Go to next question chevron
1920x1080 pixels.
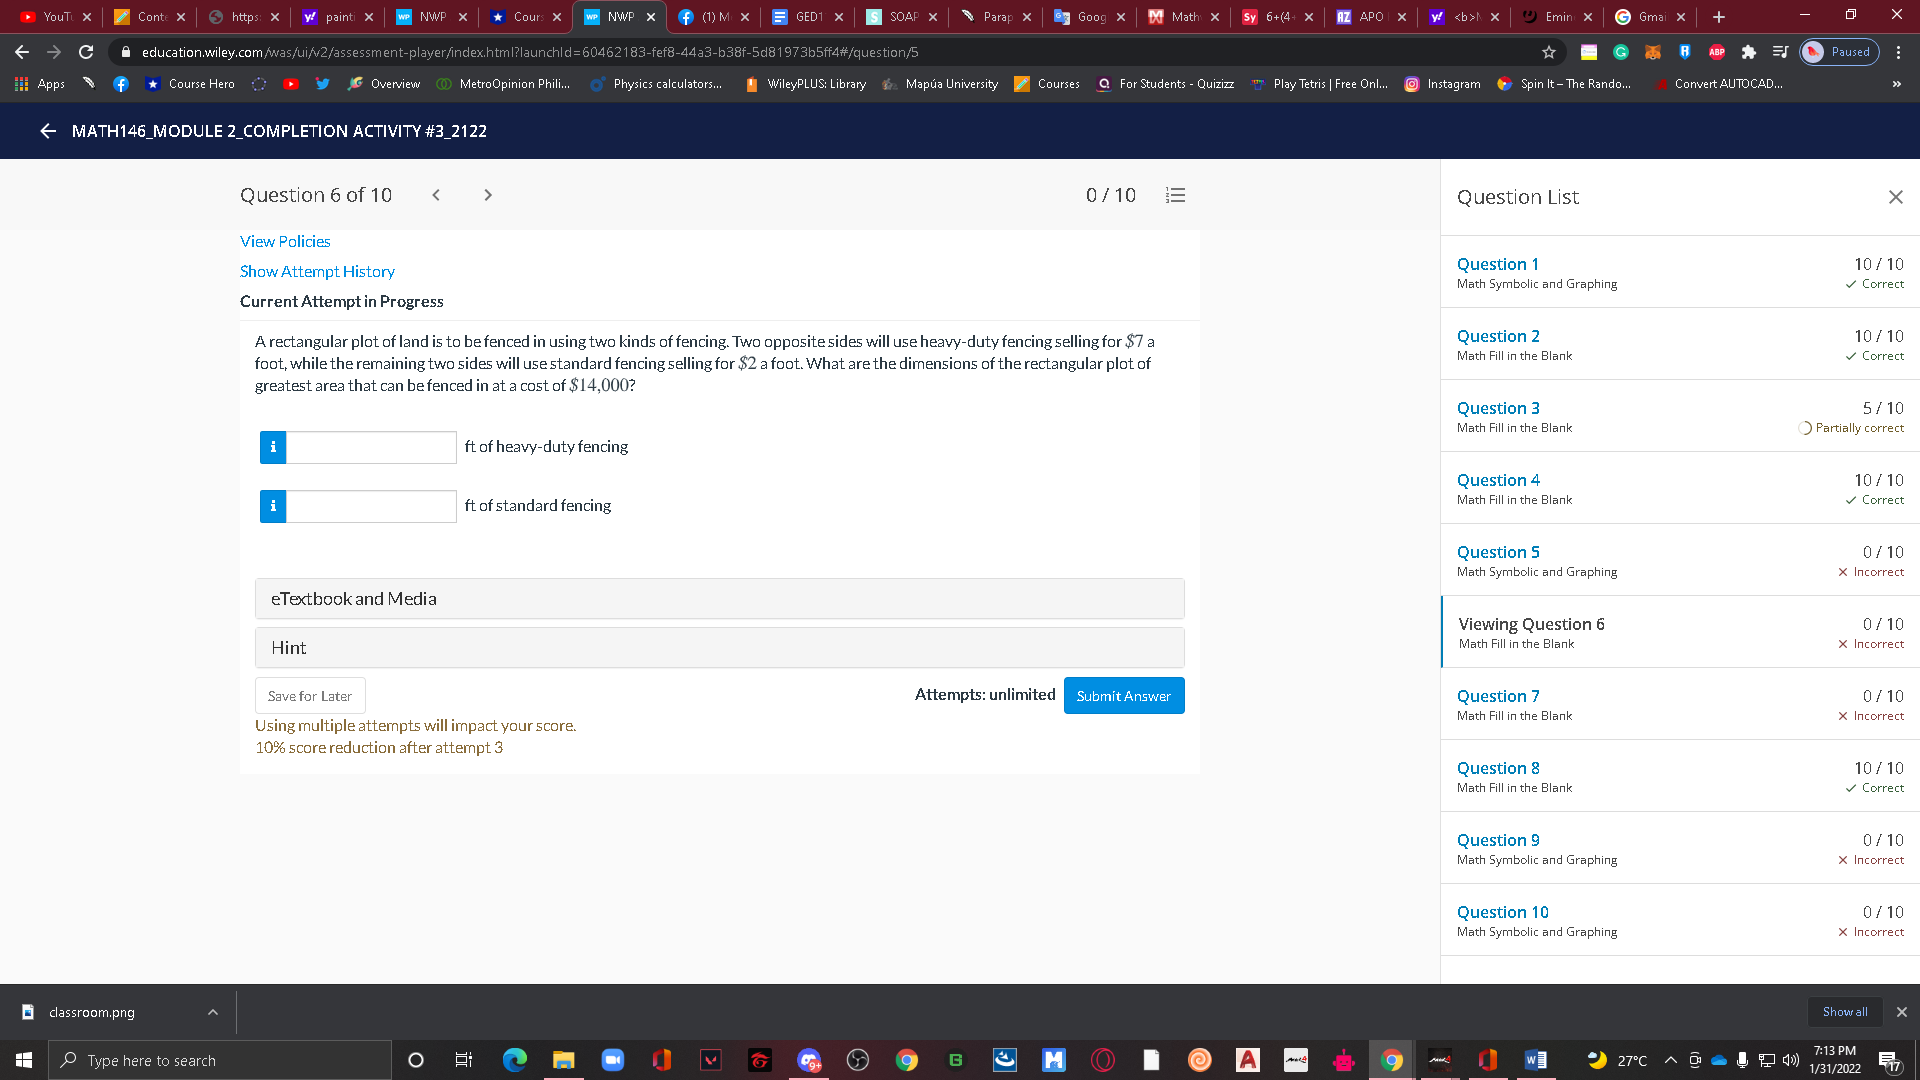pos(488,195)
